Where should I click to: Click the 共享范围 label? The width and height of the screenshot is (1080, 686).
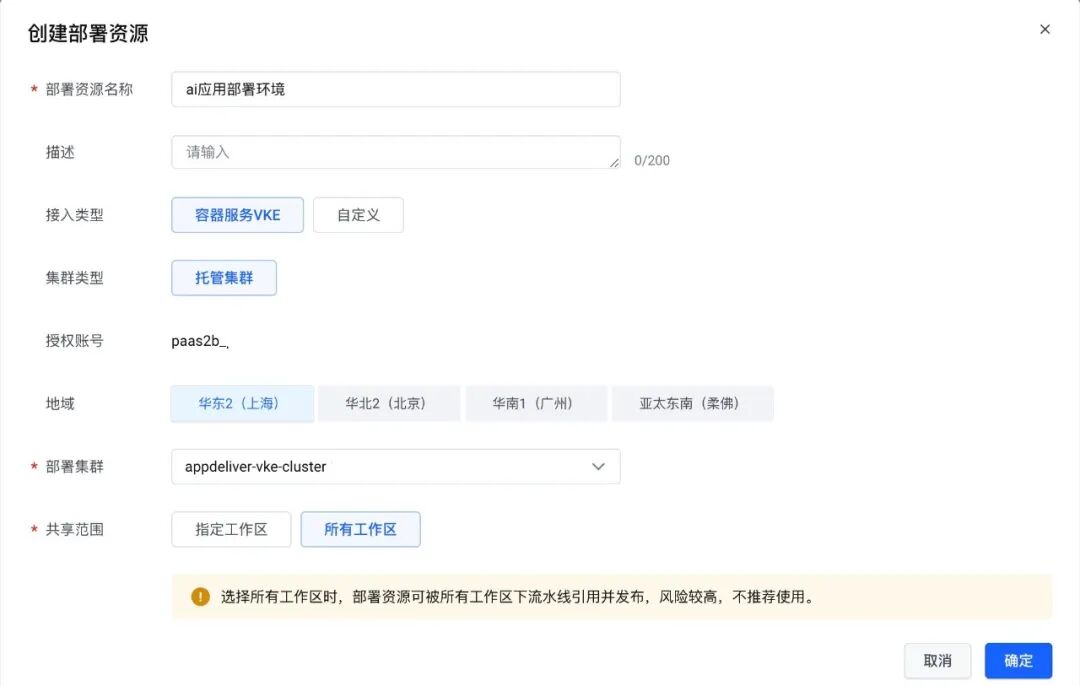(74, 529)
